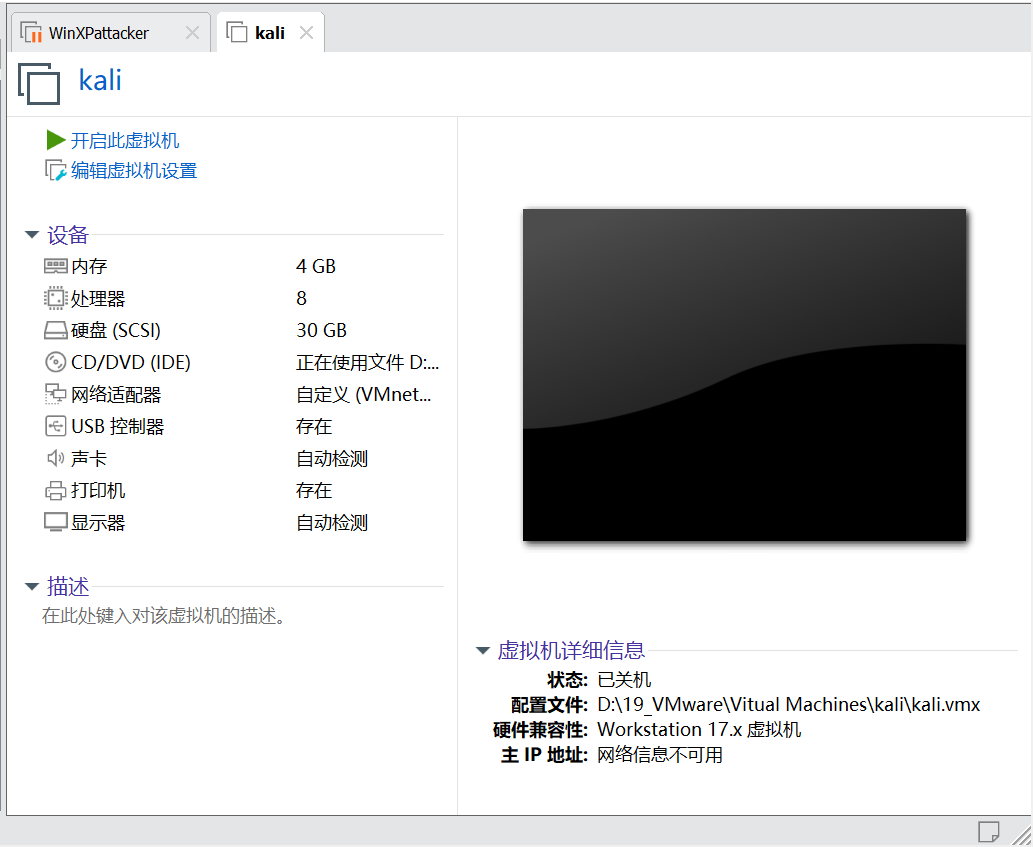Open 硬盘 (SCSI) device entry
This screenshot has width=1033, height=847.
[x=116, y=330]
